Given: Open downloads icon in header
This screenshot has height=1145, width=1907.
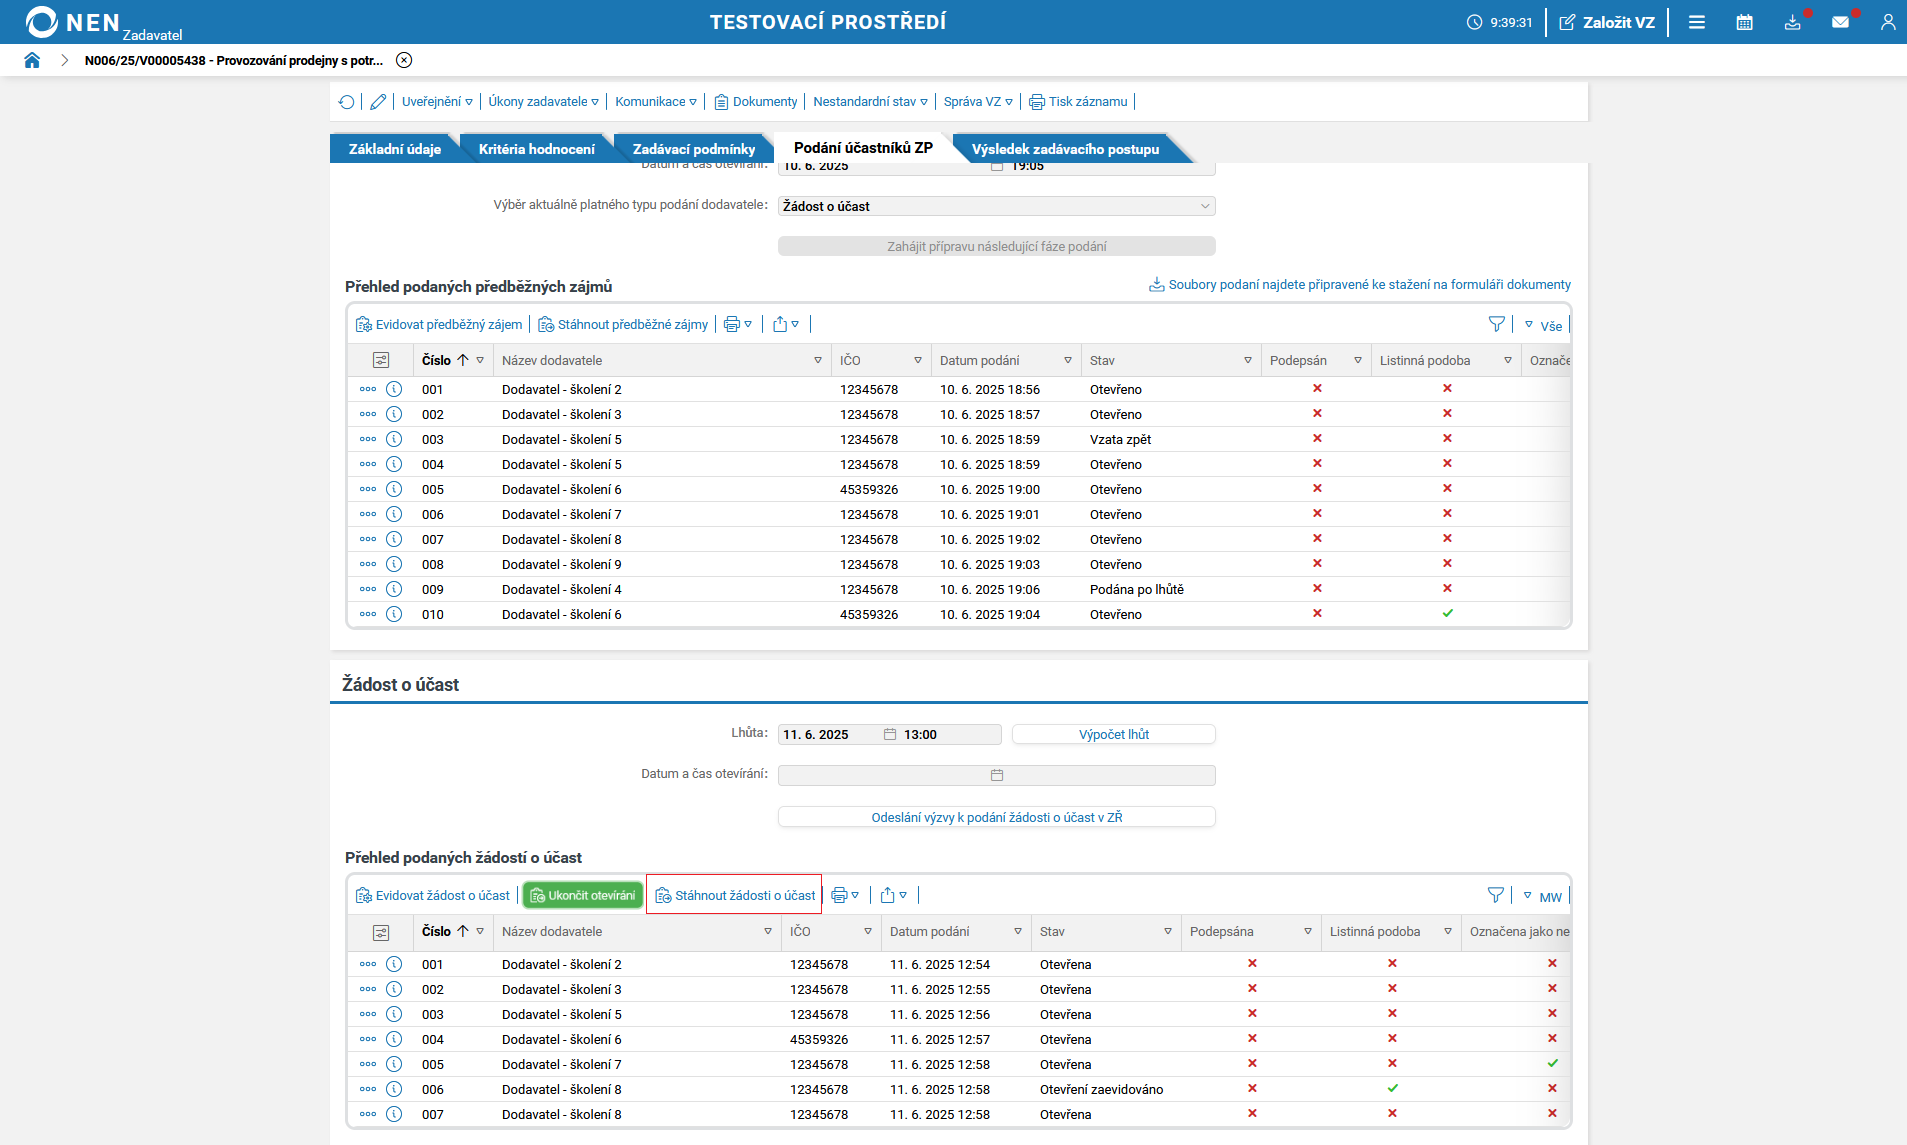Looking at the screenshot, I should tap(1793, 22).
